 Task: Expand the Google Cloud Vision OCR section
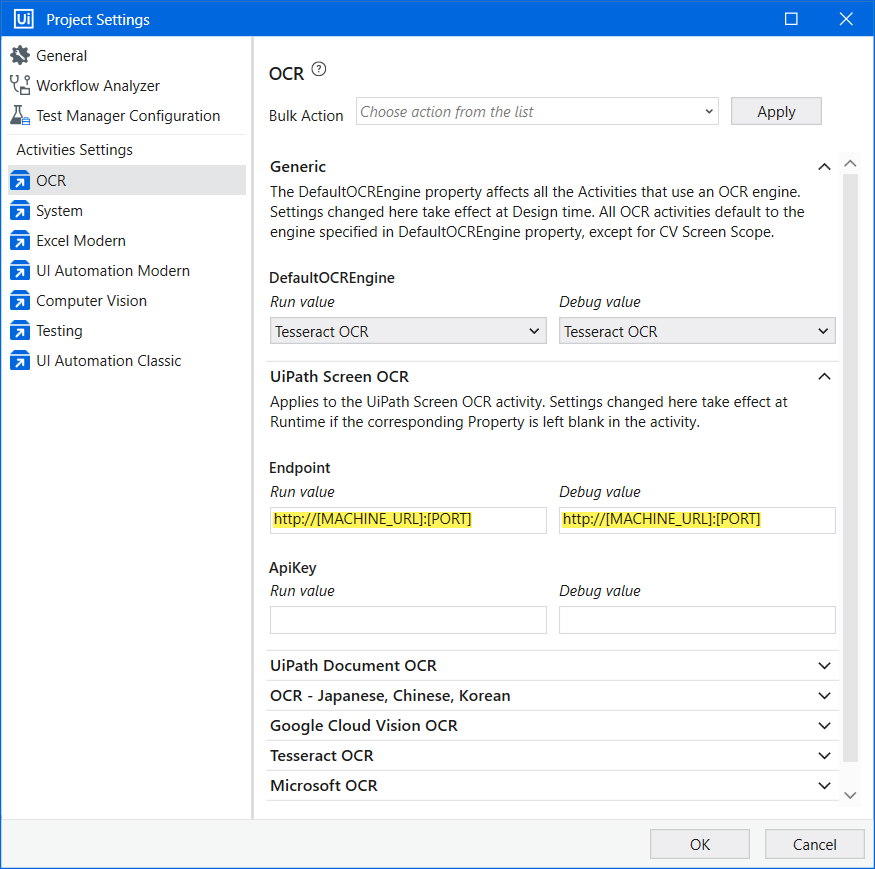(824, 726)
